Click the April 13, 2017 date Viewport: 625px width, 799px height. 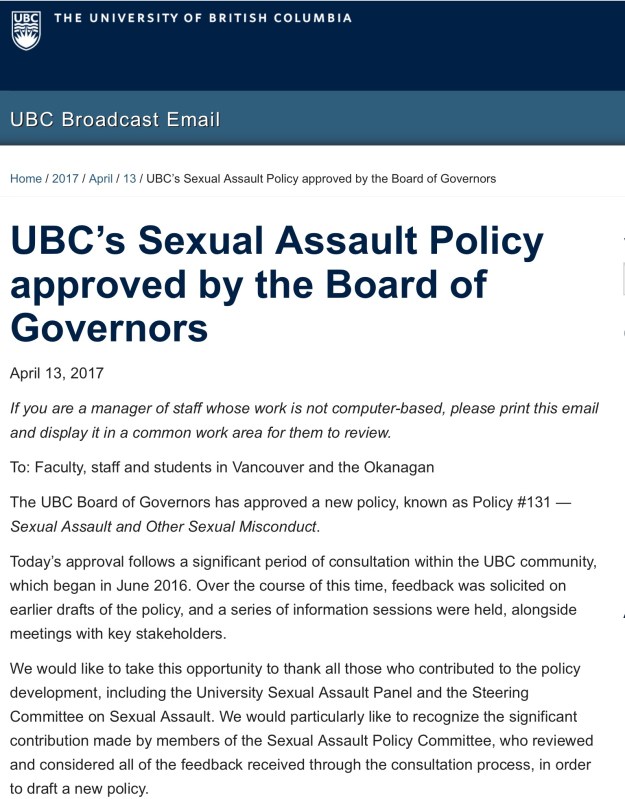point(57,374)
